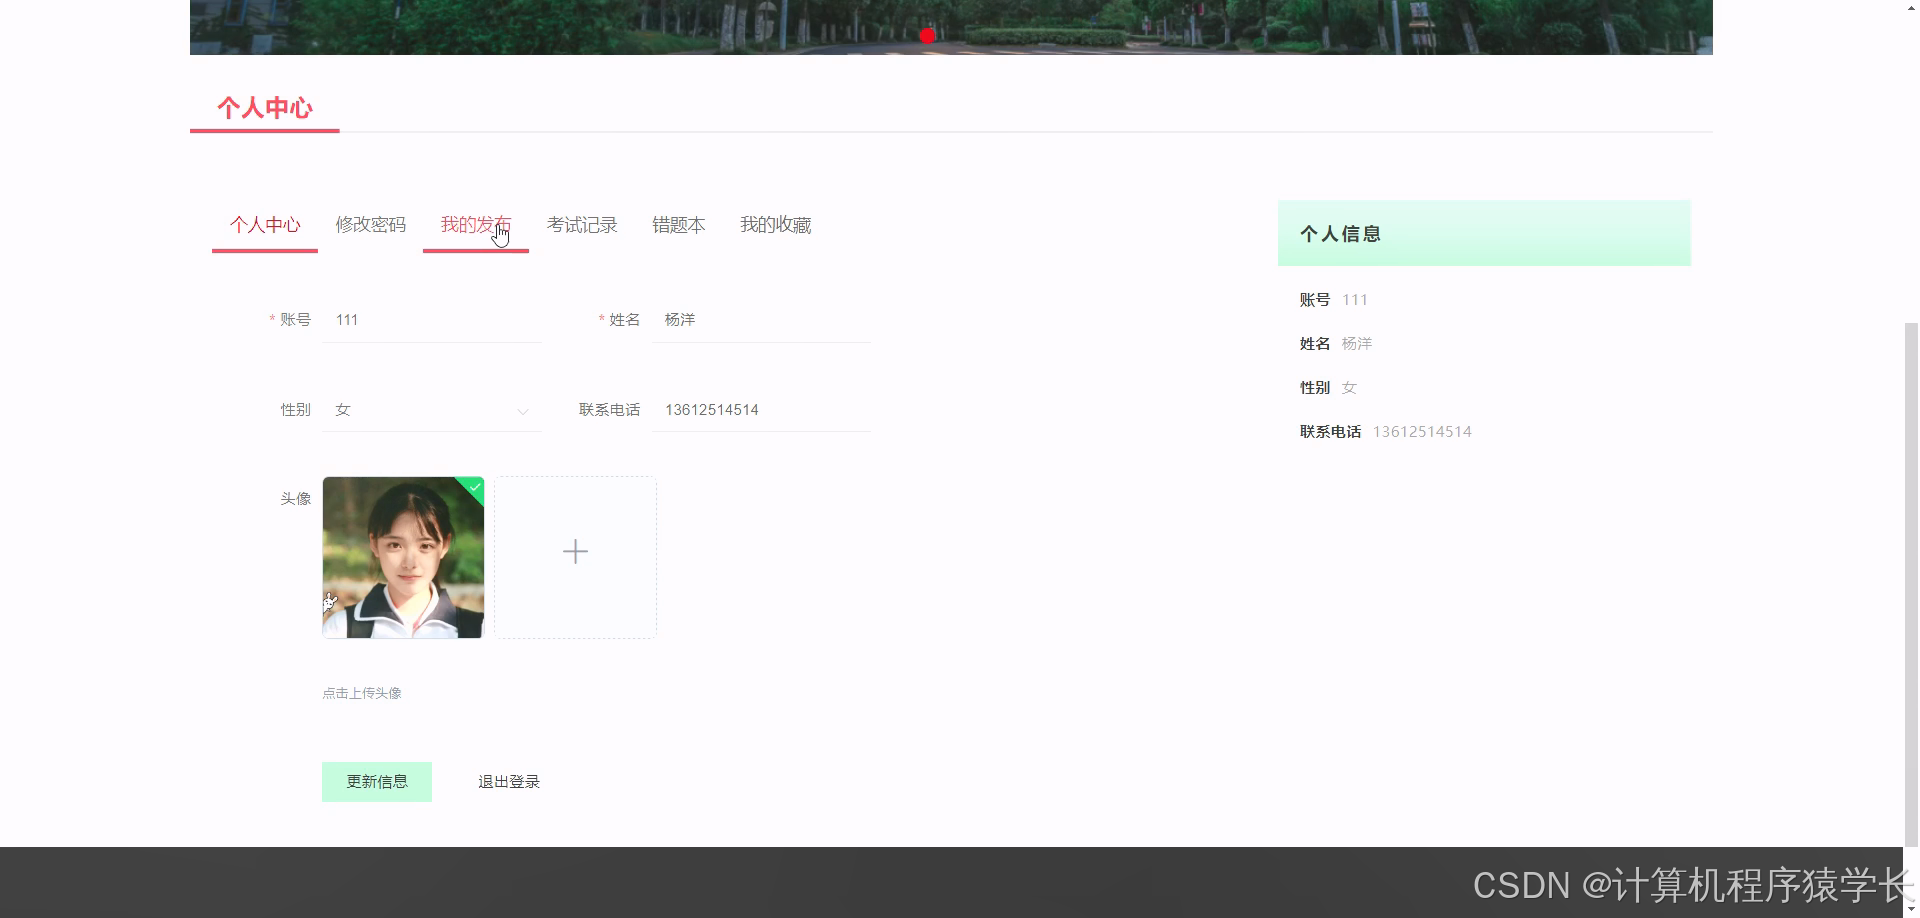
Task: Expand the gender selection combo box
Action: pyautogui.click(x=431, y=409)
